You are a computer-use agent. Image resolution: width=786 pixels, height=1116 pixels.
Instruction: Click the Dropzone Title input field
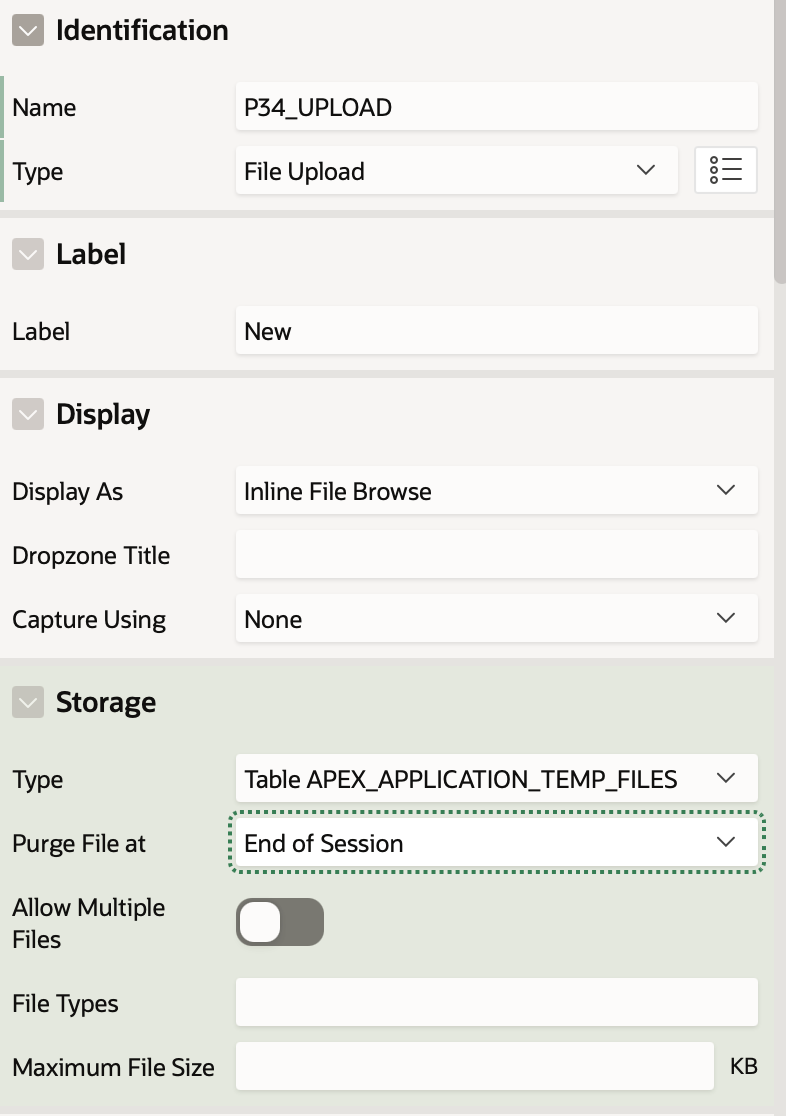497,554
